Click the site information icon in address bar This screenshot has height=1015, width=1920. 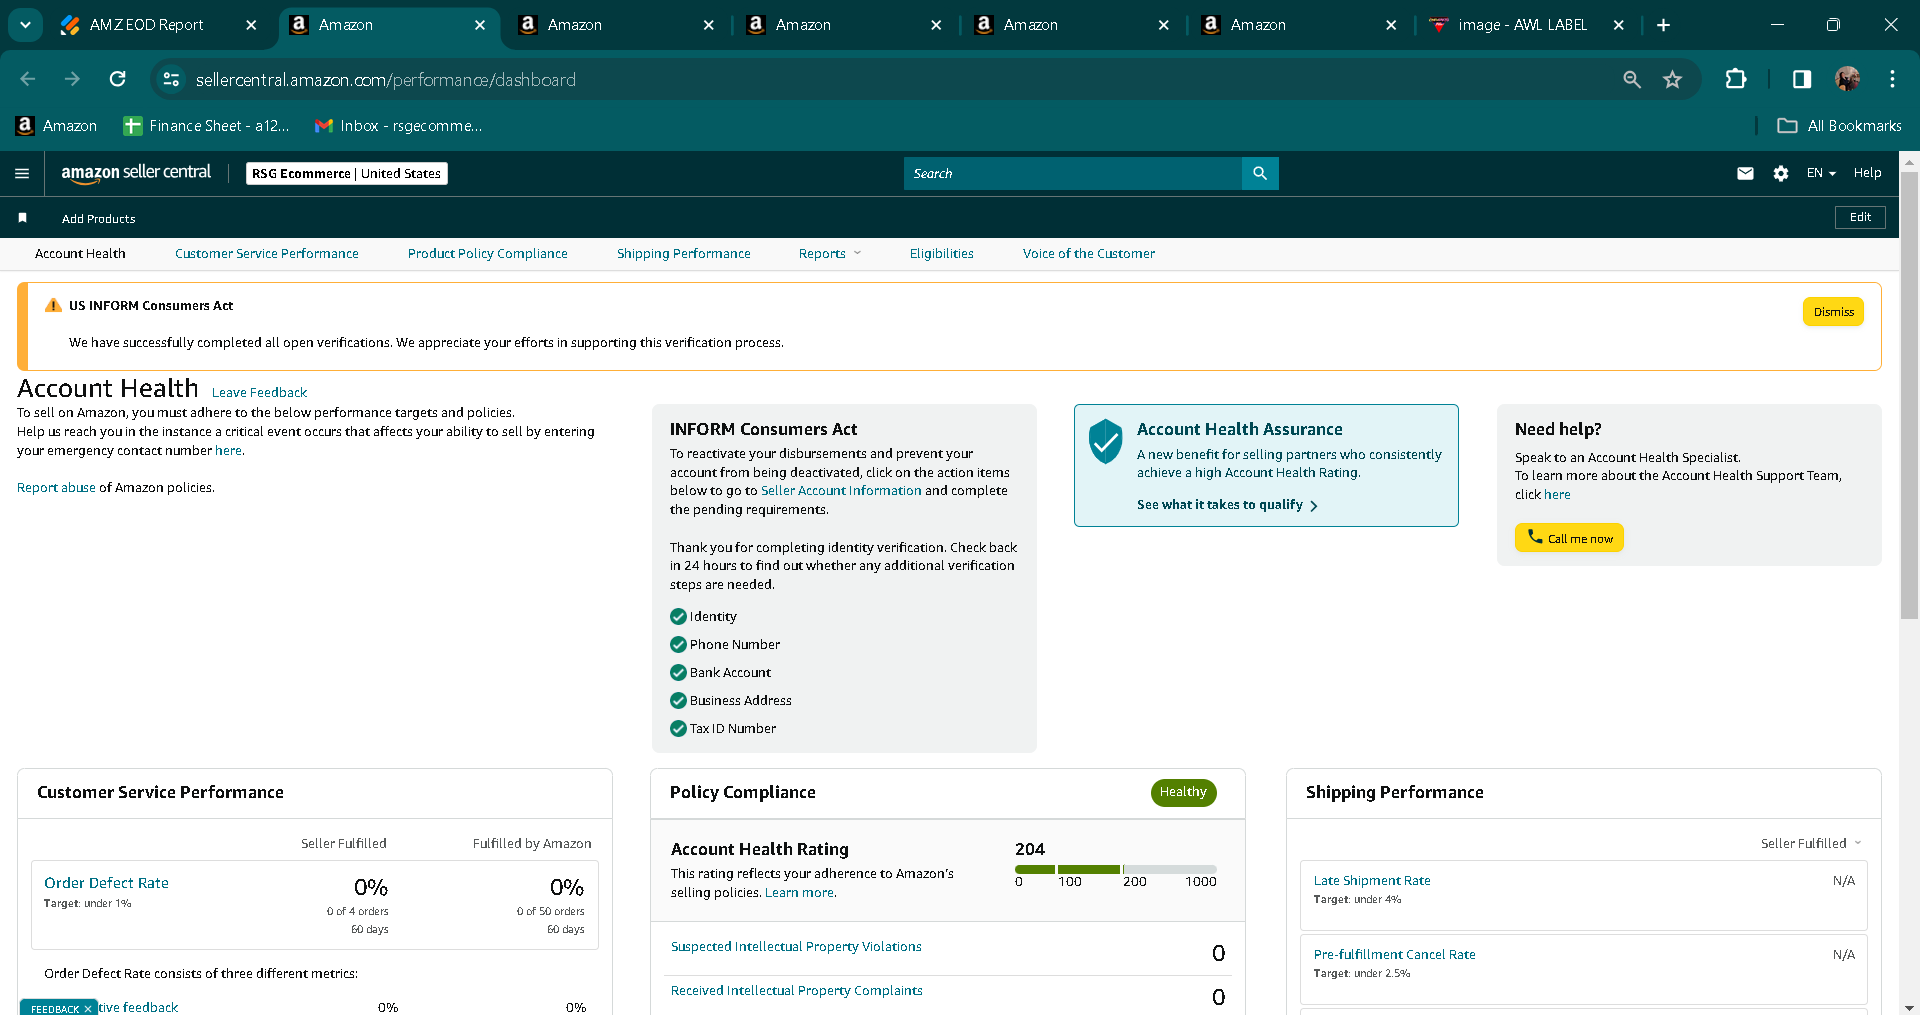coord(171,79)
